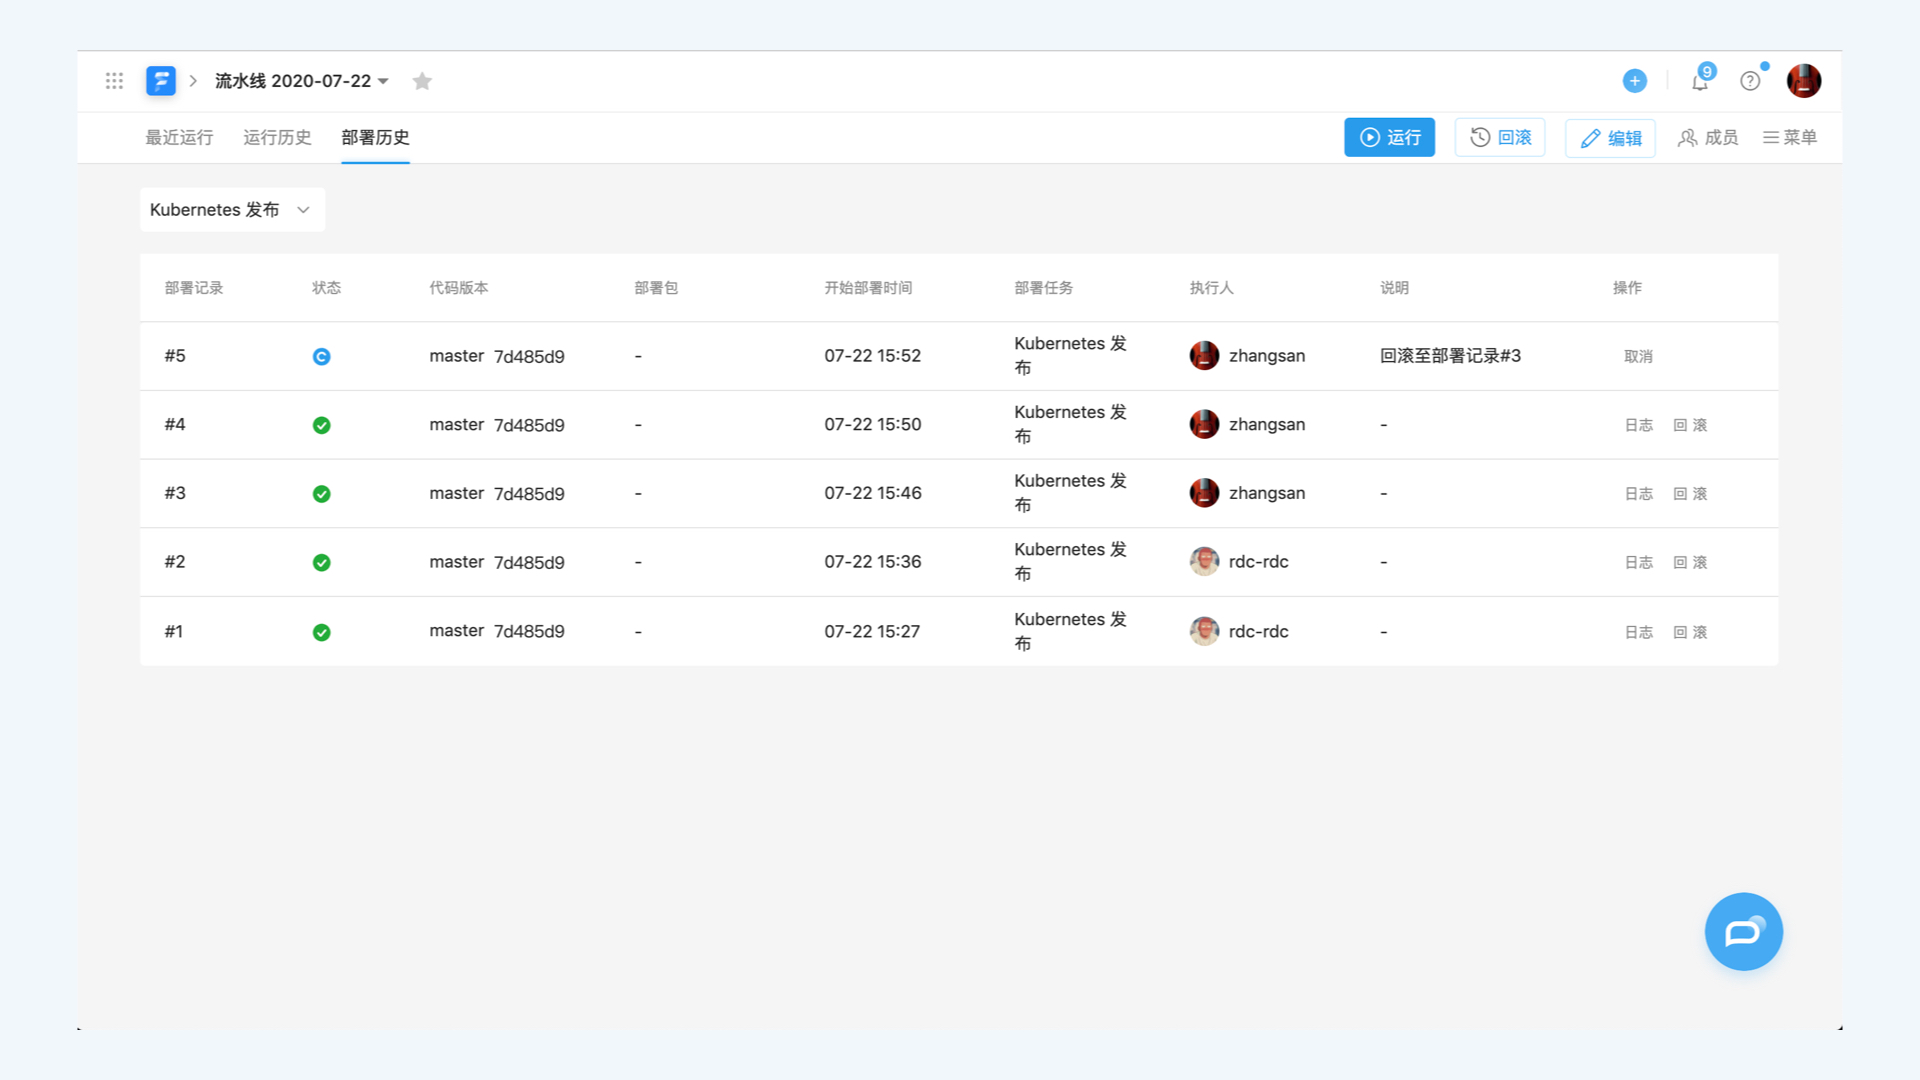The height and width of the screenshot is (1080, 1920).
Task: Click the success status icon of #3
Action: (x=321, y=494)
